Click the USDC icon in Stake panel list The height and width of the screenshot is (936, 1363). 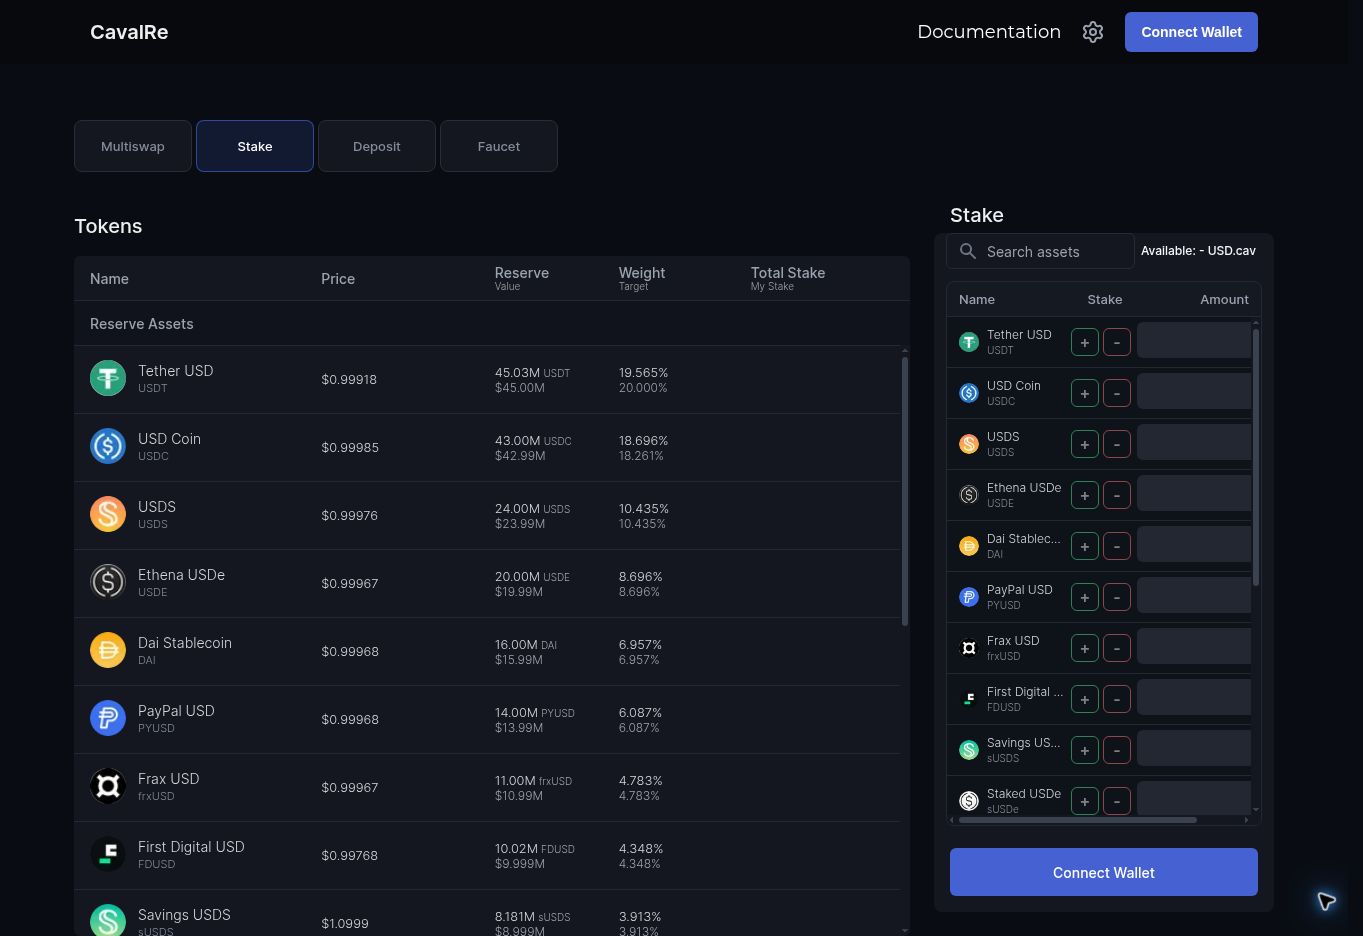pyautogui.click(x=969, y=393)
